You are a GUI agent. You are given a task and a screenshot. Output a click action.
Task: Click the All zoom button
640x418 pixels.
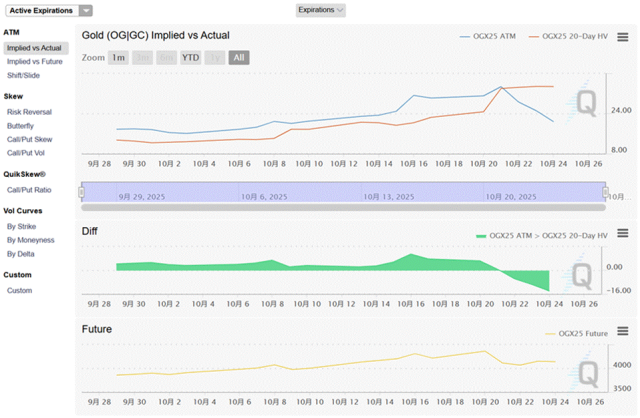point(238,57)
